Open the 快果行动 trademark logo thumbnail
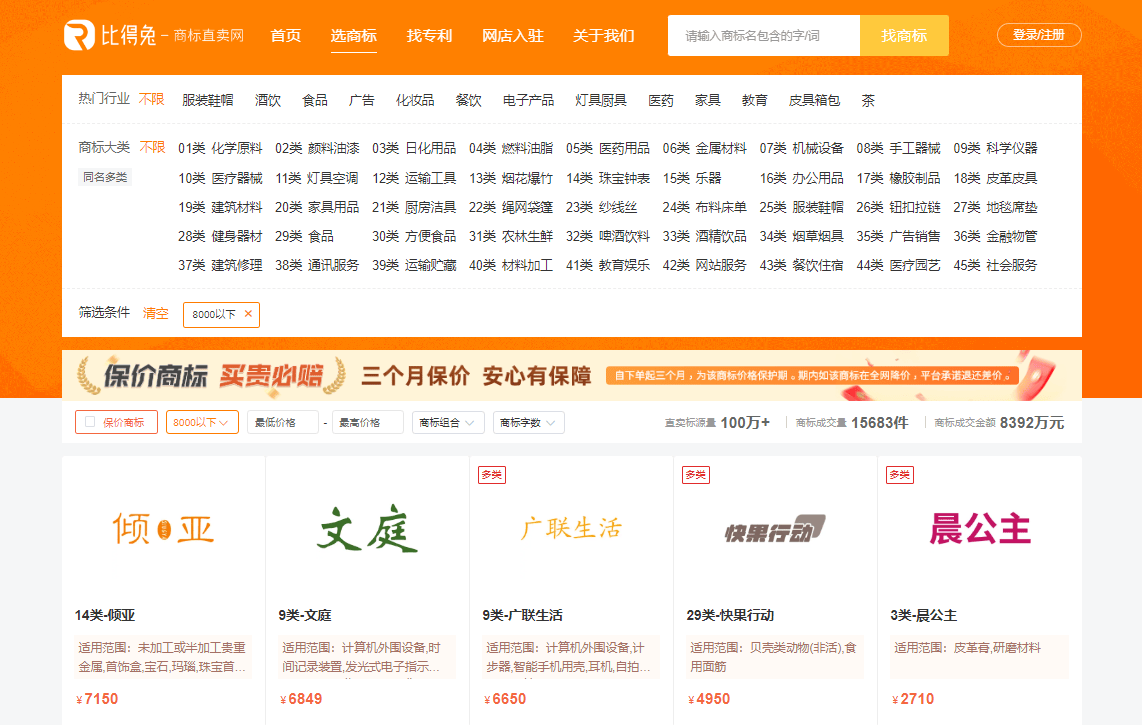This screenshot has width=1142, height=725. coord(775,529)
